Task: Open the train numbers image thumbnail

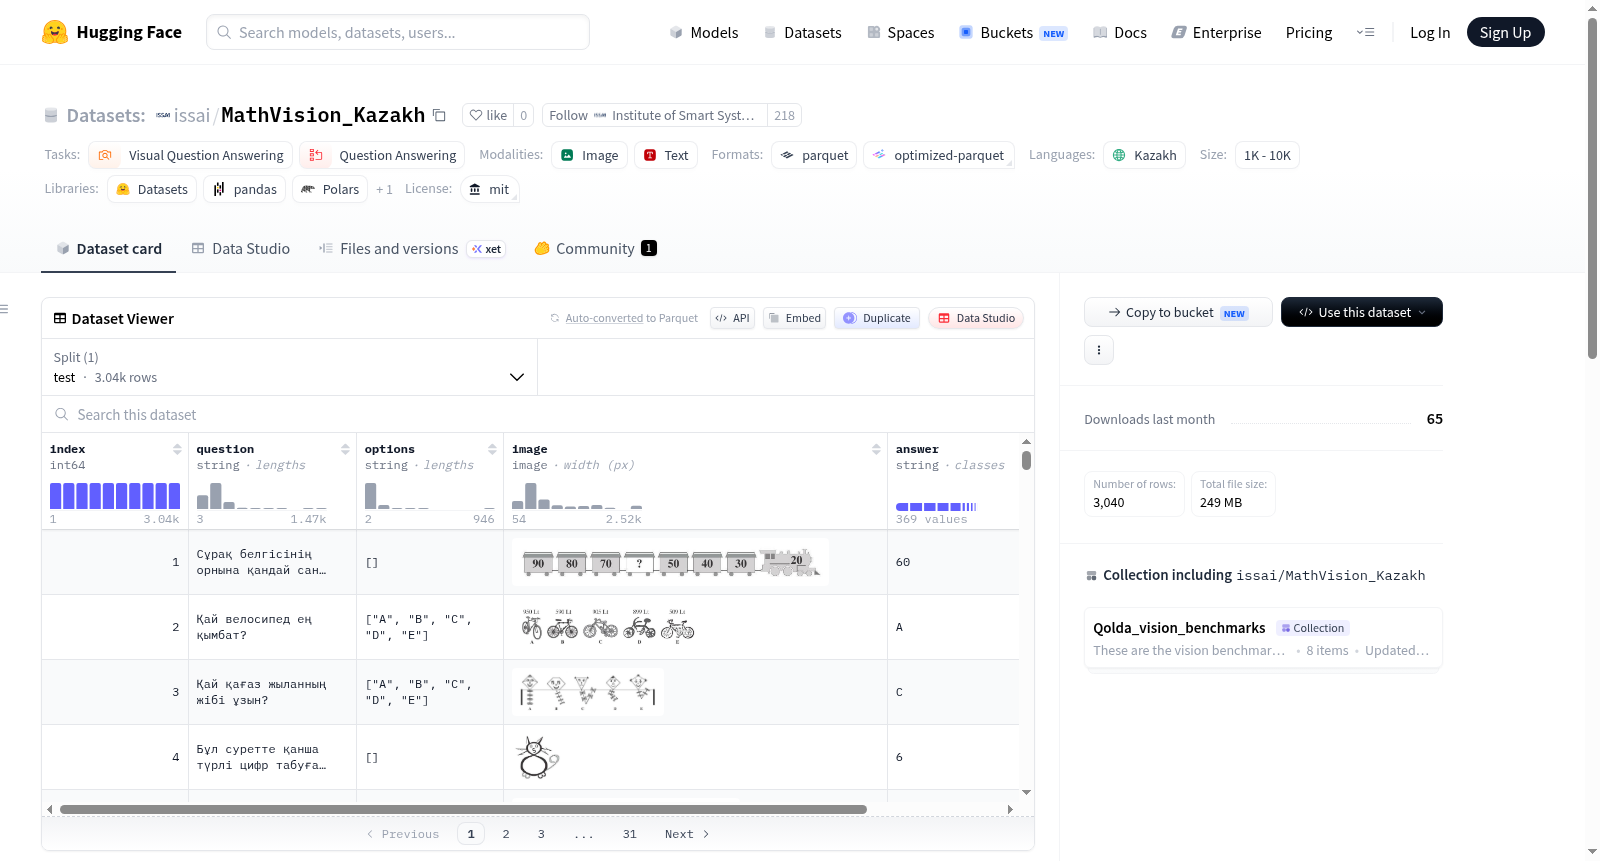Action: click(670, 562)
